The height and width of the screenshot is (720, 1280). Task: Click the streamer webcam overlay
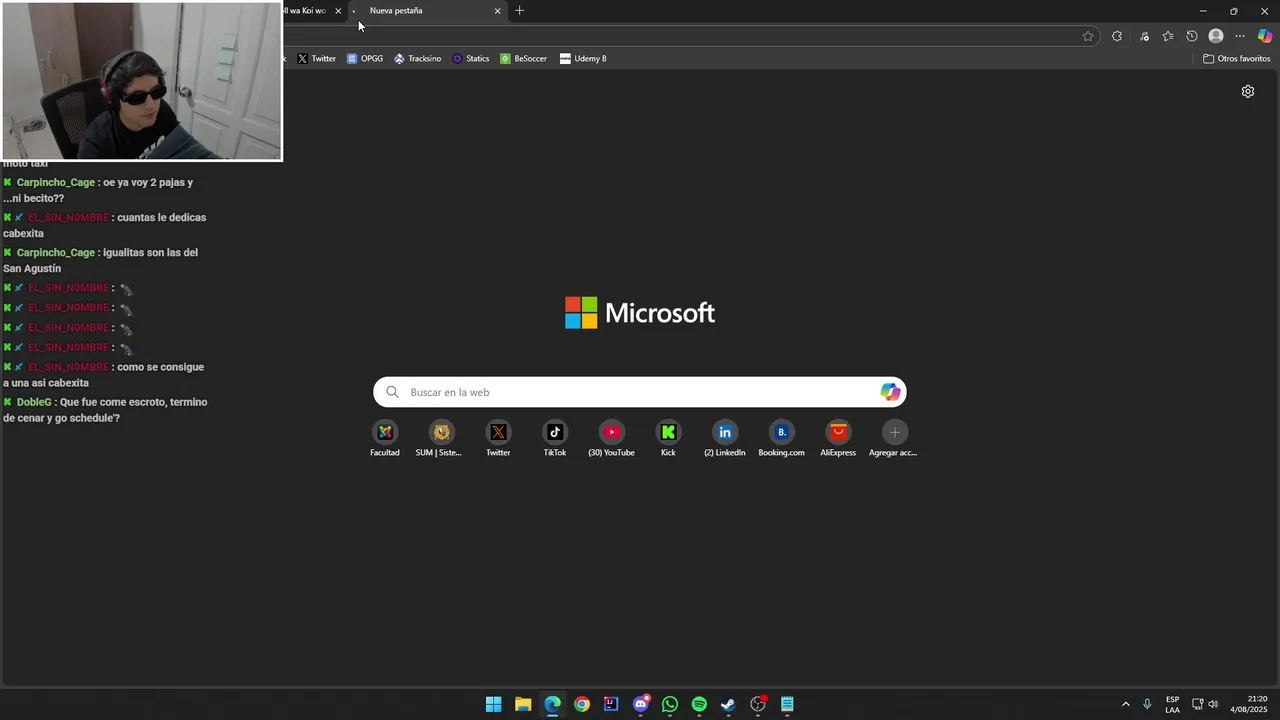click(x=141, y=80)
